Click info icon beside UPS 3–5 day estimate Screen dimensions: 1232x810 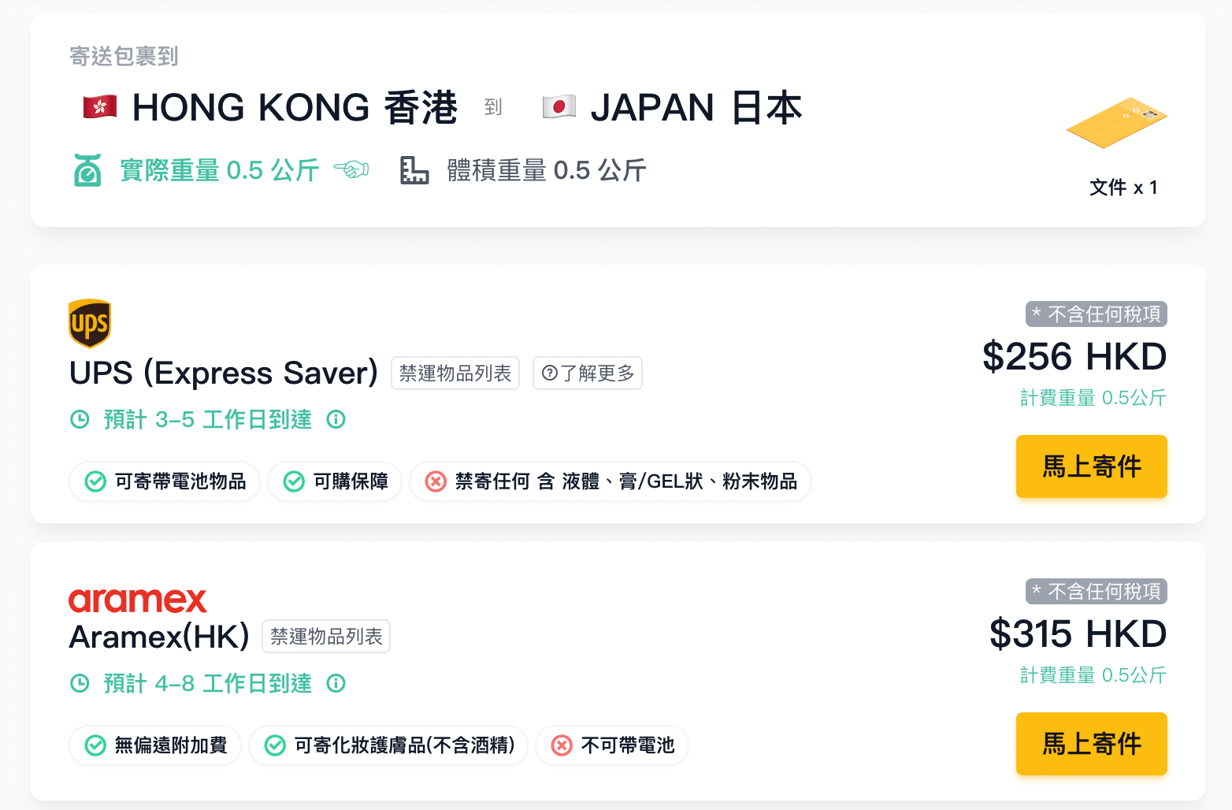(x=336, y=420)
